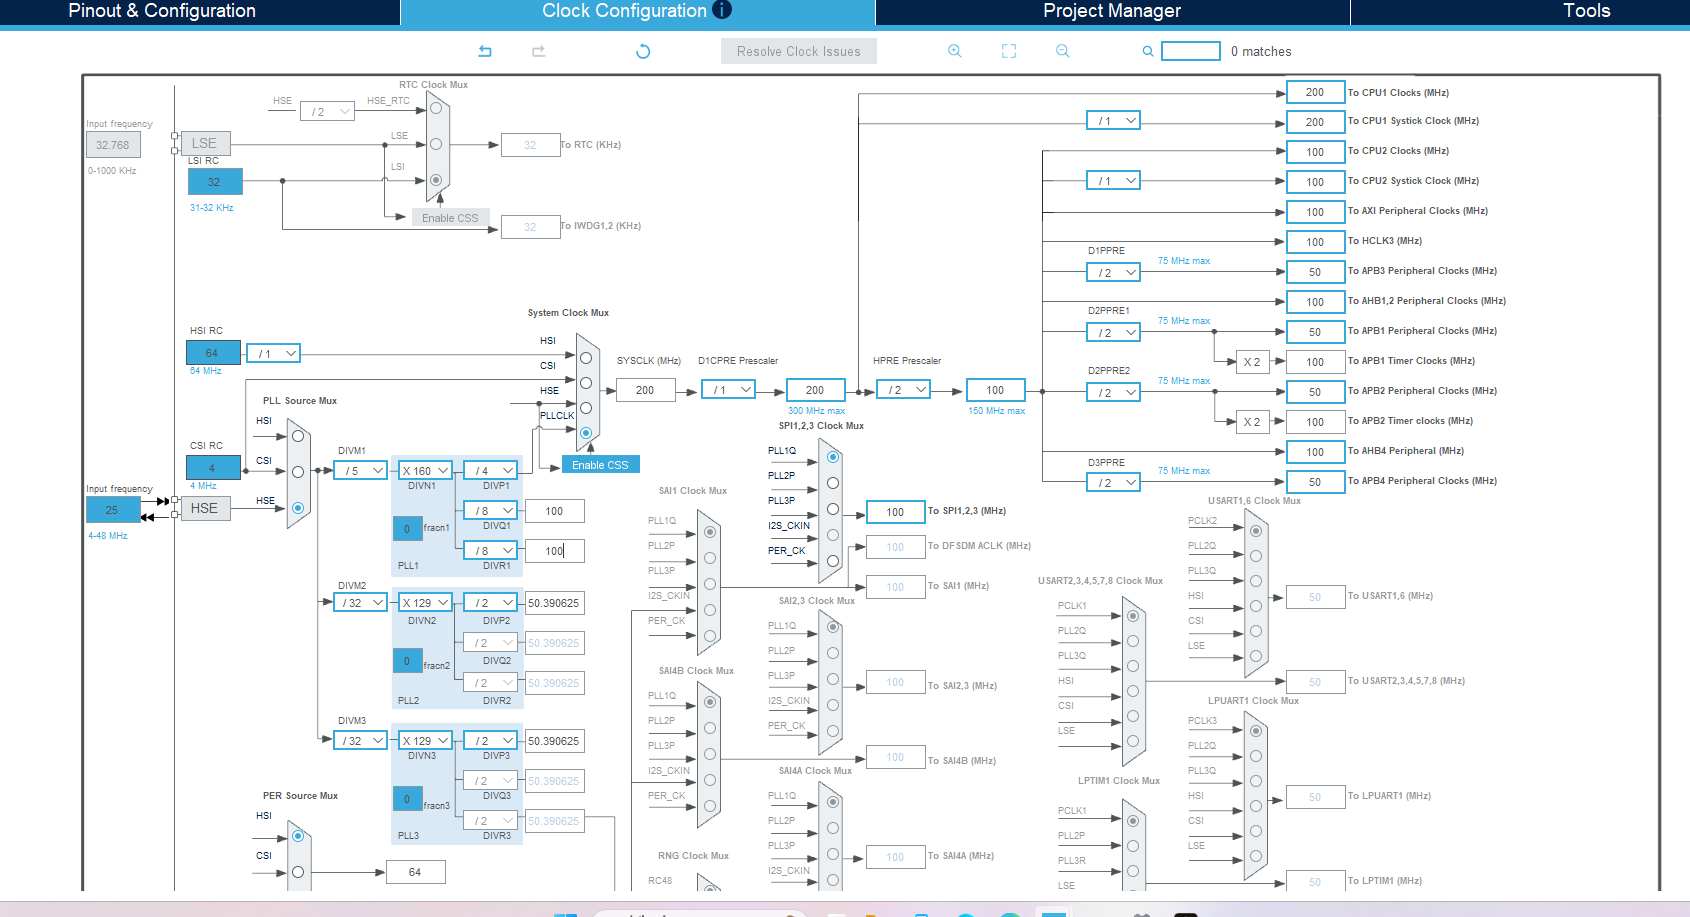Open the D3PPRE /2 dropdown

(1114, 482)
